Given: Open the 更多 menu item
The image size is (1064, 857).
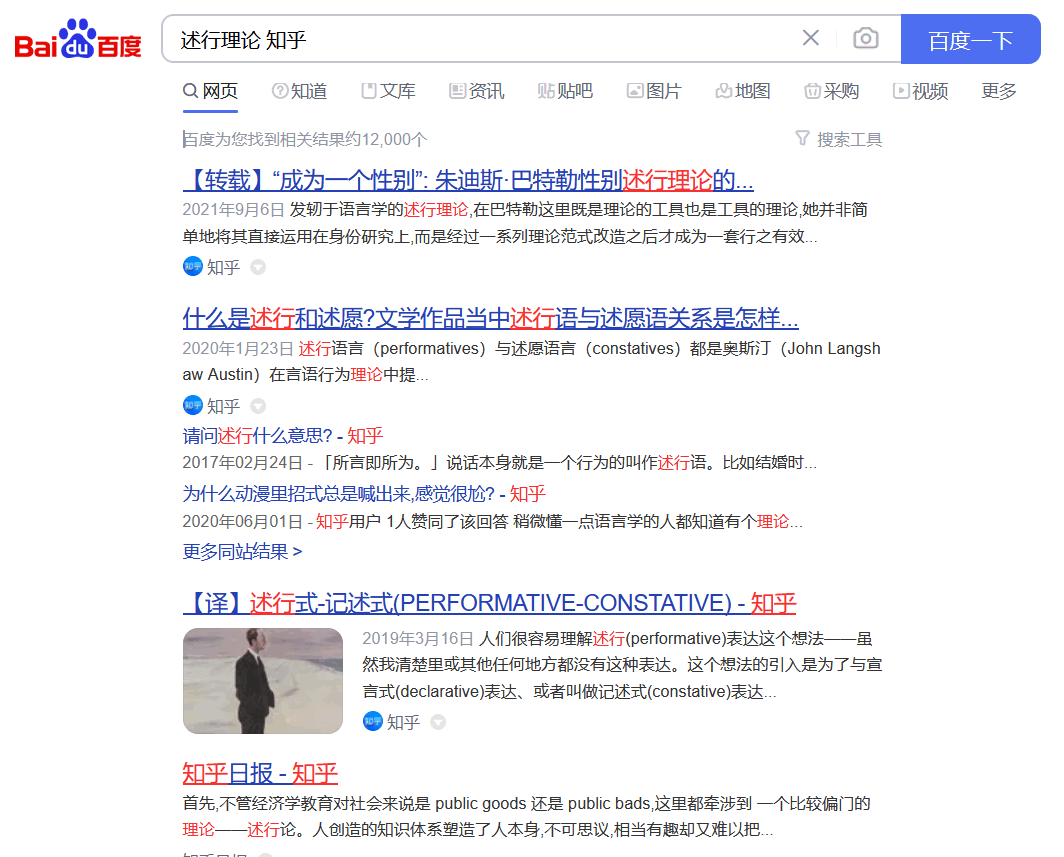Looking at the screenshot, I should tap(998, 91).
